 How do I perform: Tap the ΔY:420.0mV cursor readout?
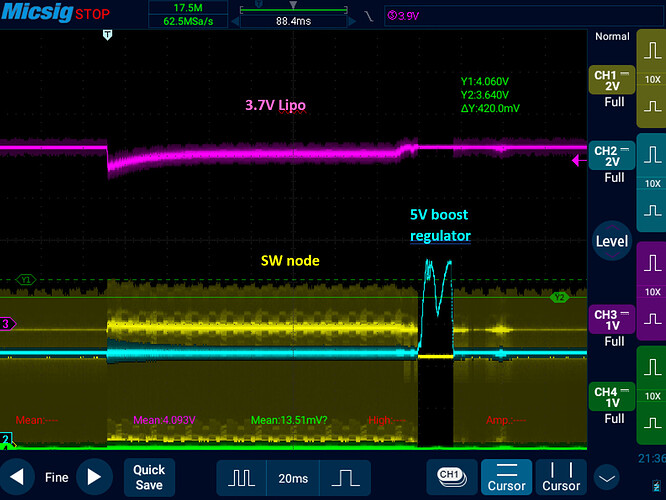(490, 108)
